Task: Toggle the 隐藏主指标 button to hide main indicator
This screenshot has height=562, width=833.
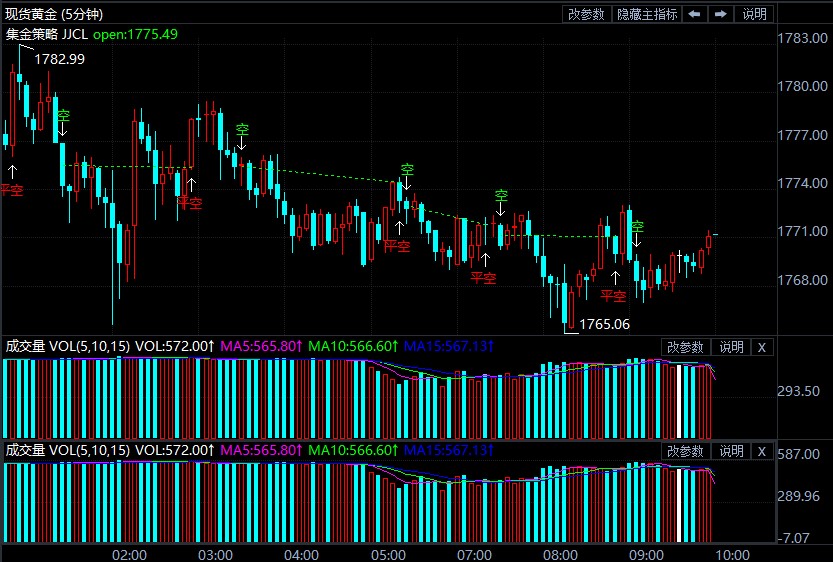Action: coord(647,14)
